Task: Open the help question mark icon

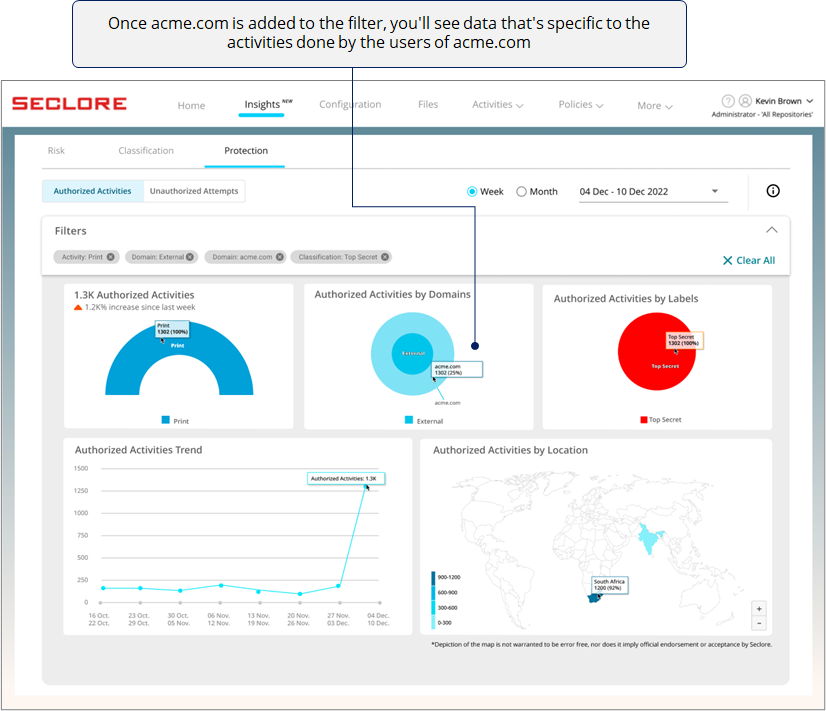Action: (727, 101)
